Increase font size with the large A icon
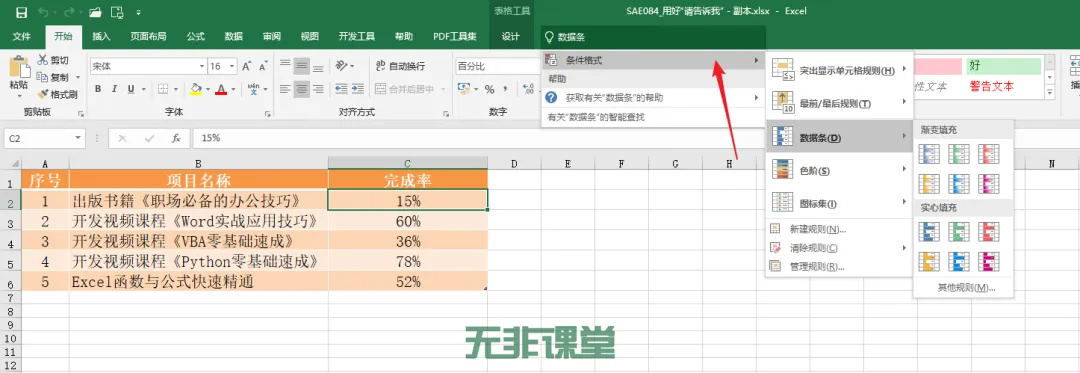1080x373 pixels. [246, 67]
